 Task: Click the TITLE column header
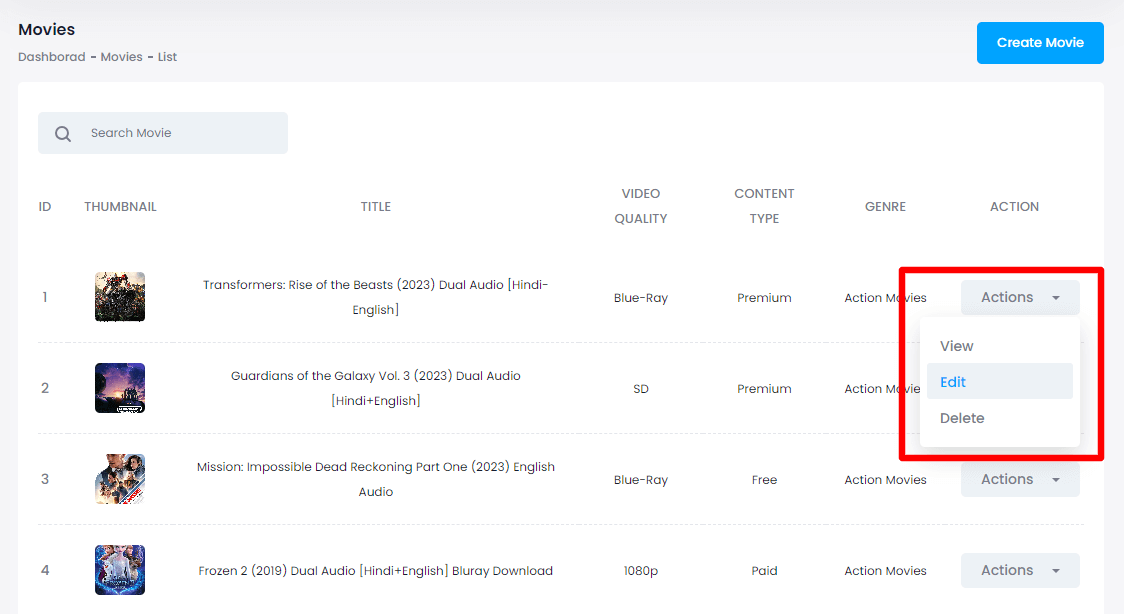(x=376, y=206)
